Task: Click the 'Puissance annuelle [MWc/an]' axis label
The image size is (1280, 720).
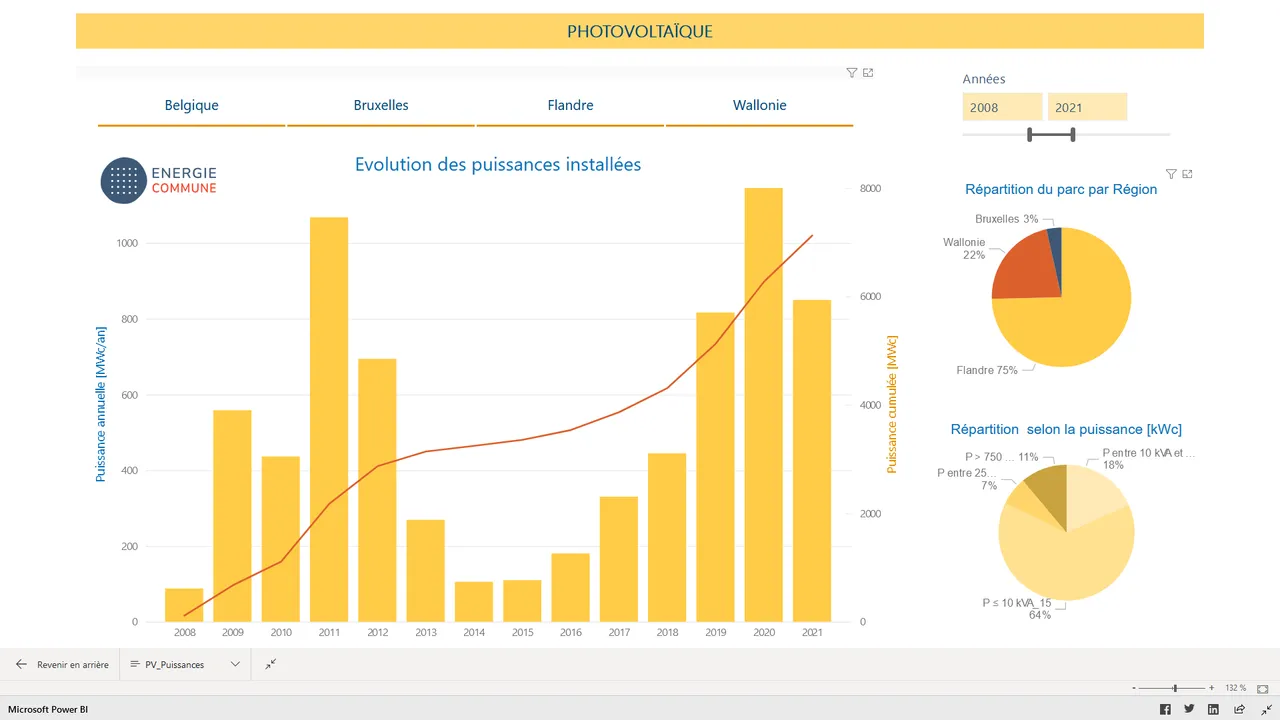Action: point(100,403)
